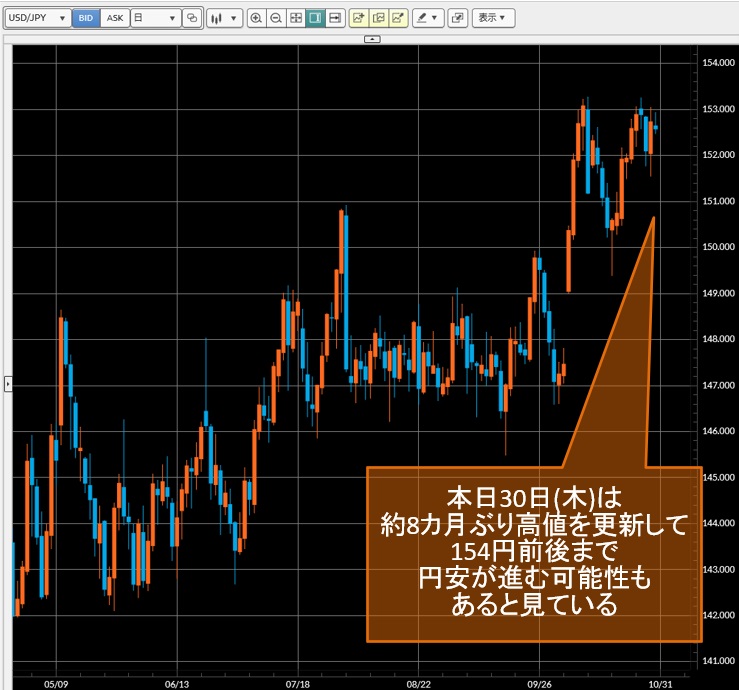Click the first yellow chart settings icon

[358, 18]
